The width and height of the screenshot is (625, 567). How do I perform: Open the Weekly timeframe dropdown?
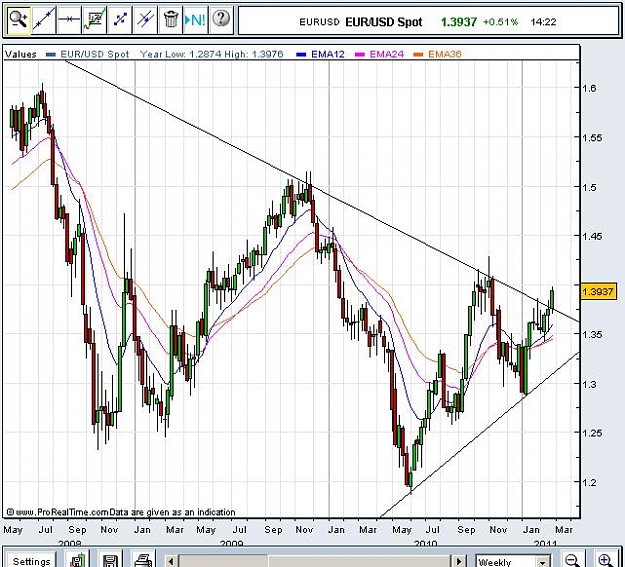513,562
